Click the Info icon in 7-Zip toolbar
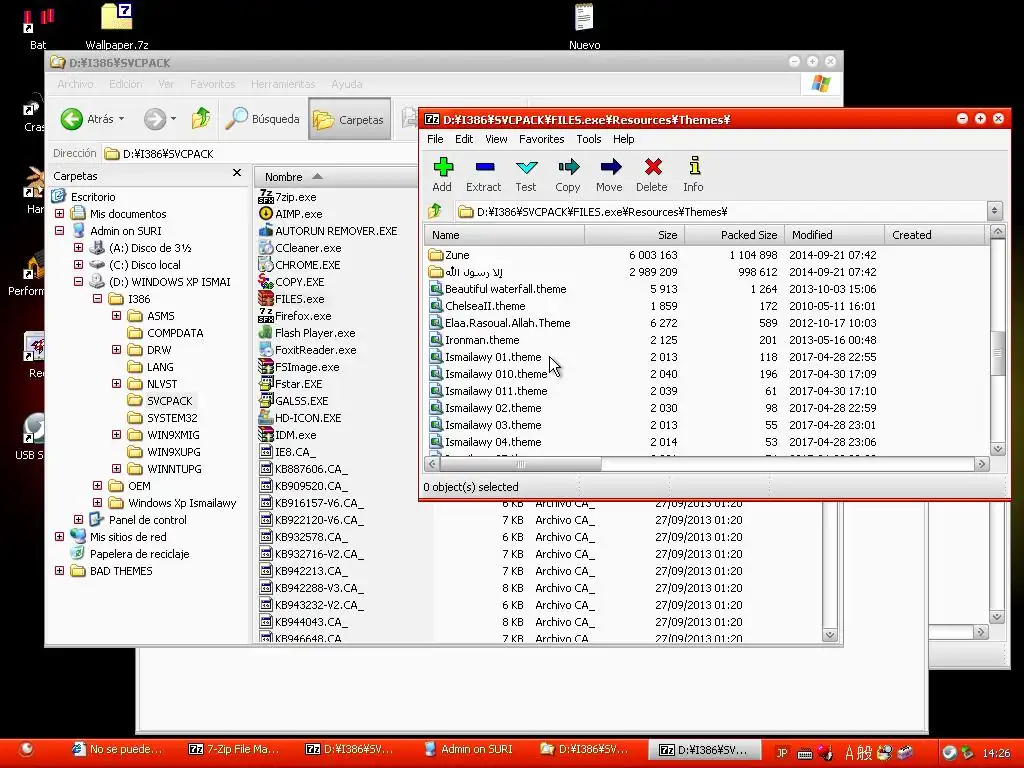The height and width of the screenshot is (768, 1024). [x=694, y=166]
